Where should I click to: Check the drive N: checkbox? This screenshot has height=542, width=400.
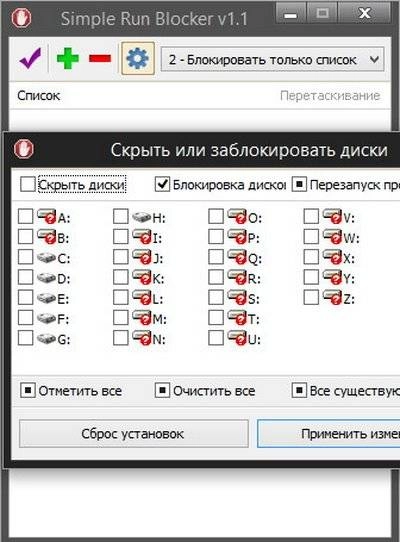(121, 338)
